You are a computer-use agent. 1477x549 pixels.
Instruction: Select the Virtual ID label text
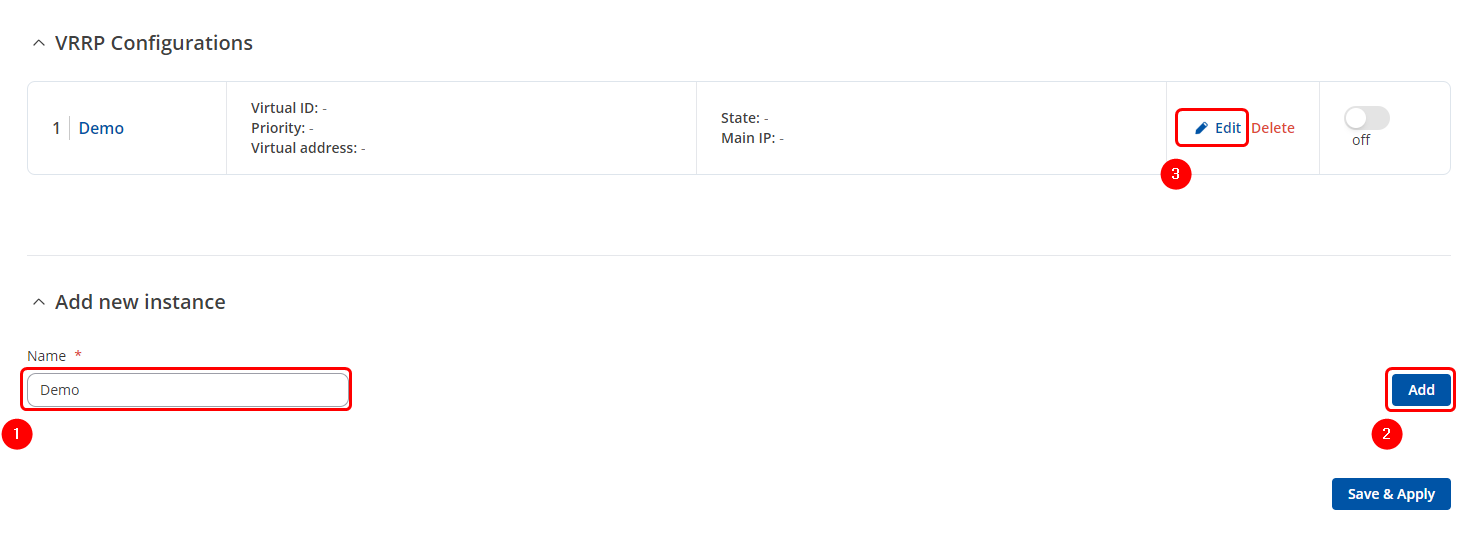coord(284,108)
